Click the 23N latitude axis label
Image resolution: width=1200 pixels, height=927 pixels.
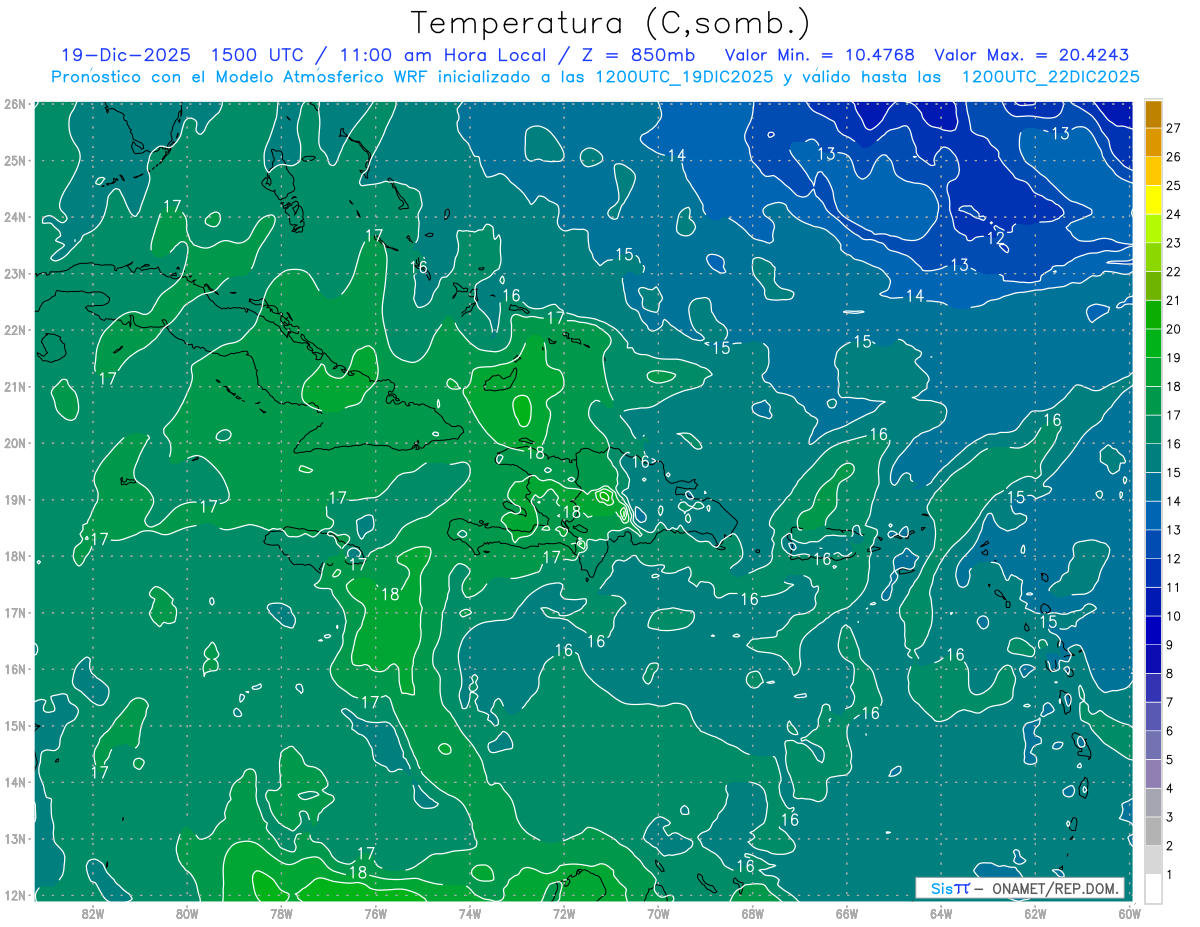pyautogui.click(x=14, y=273)
